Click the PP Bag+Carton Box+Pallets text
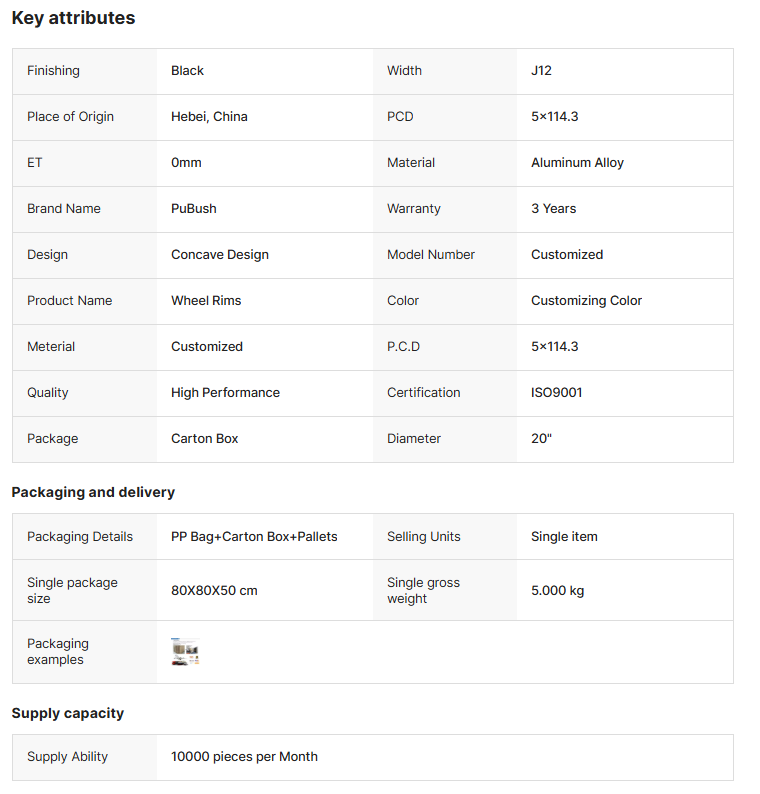760x794 pixels. [x=254, y=536]
